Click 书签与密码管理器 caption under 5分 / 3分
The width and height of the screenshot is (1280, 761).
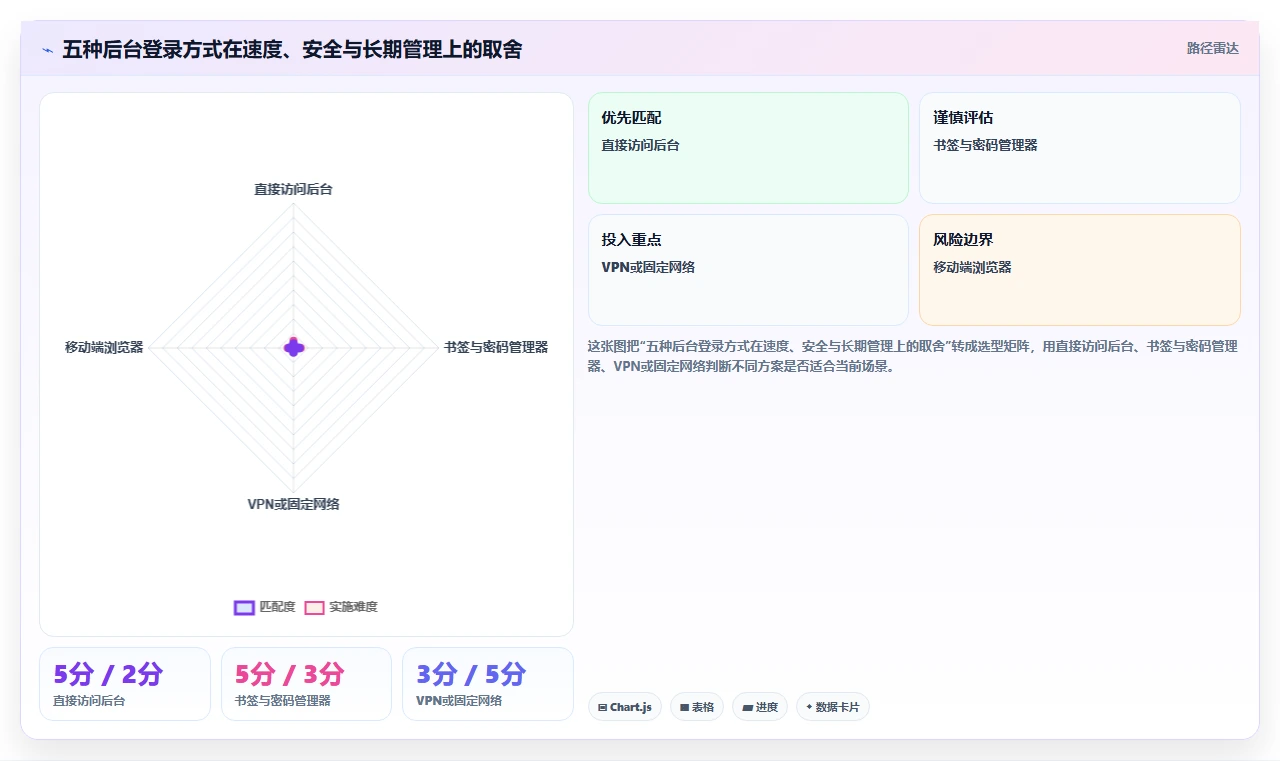tap(283, 701)
